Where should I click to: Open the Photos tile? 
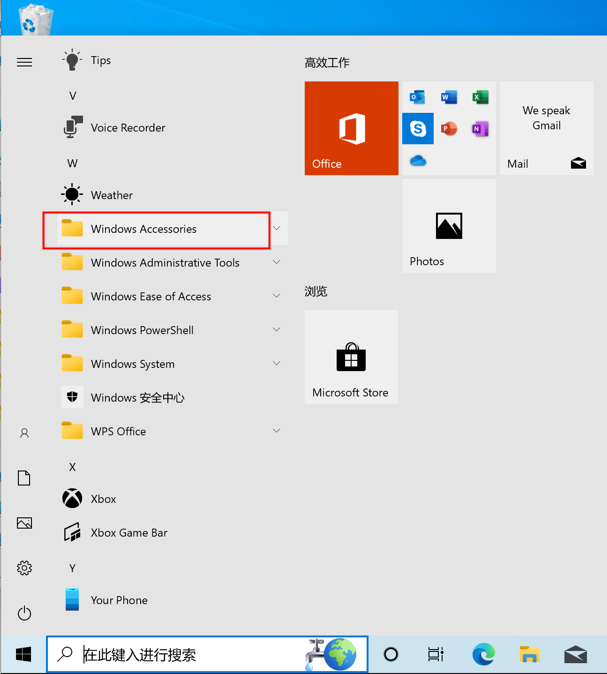[448, 227]
